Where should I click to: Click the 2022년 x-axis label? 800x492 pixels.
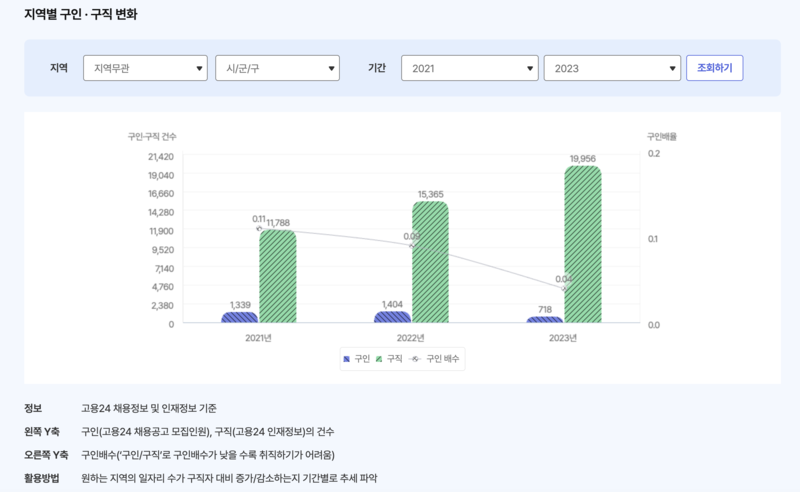pyautogui.click(x=411, y=338)
